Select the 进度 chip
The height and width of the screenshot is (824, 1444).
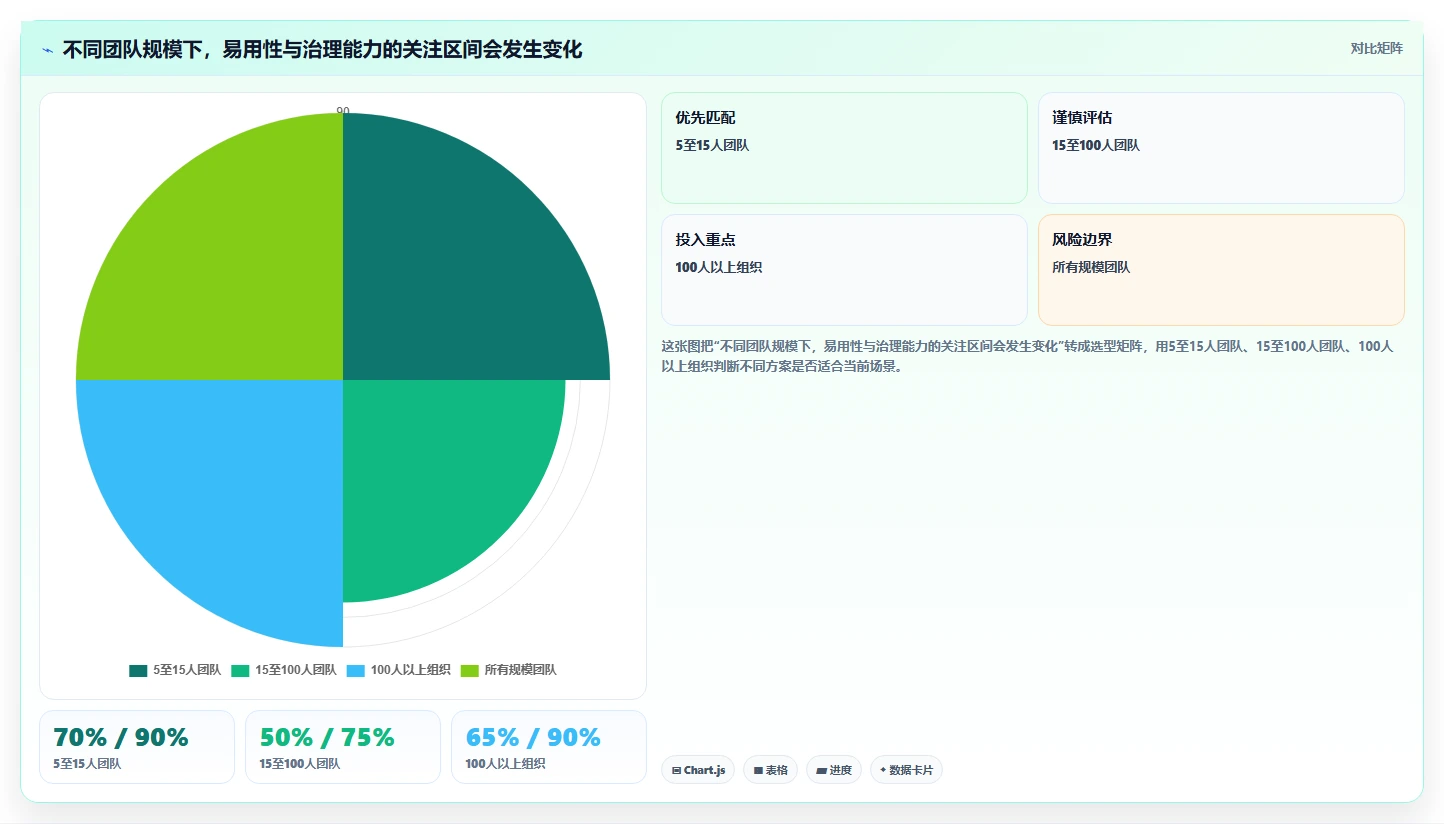[833, 770]
